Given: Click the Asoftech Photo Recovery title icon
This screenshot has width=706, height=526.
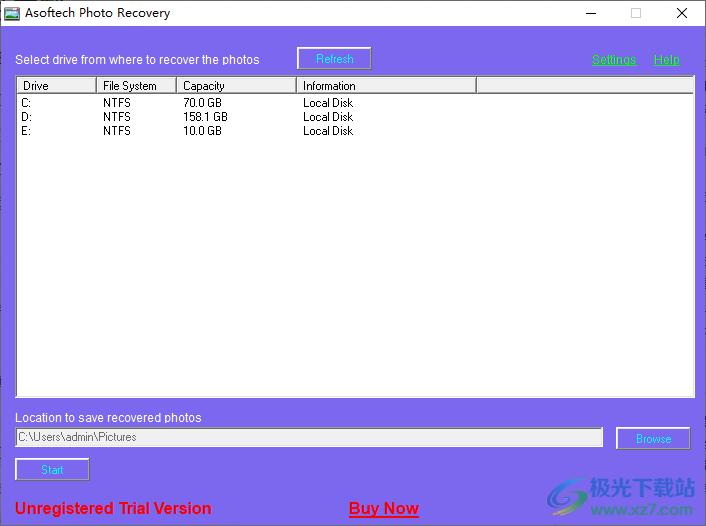Looking at the screenshot, I should (x=12, y=13).
